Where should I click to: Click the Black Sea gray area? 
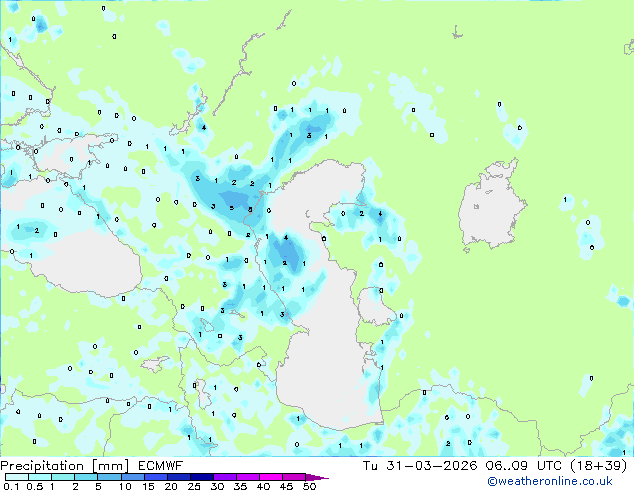click(87, 263)
